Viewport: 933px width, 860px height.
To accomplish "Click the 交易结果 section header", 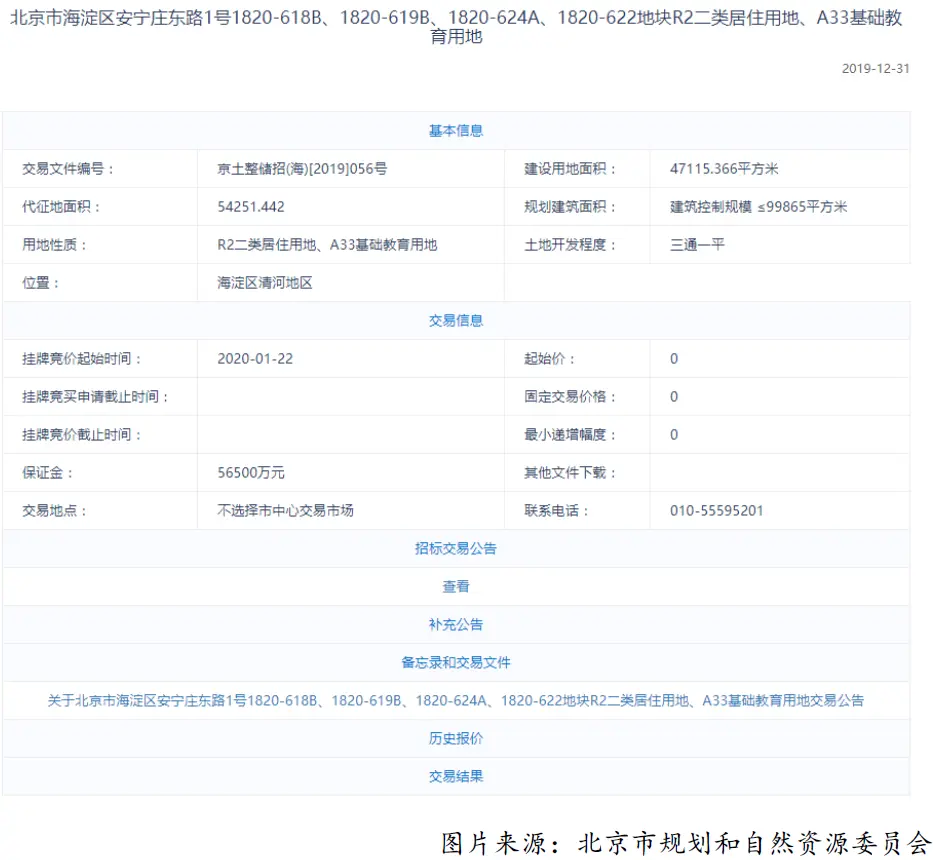I will tap(456, 776).
